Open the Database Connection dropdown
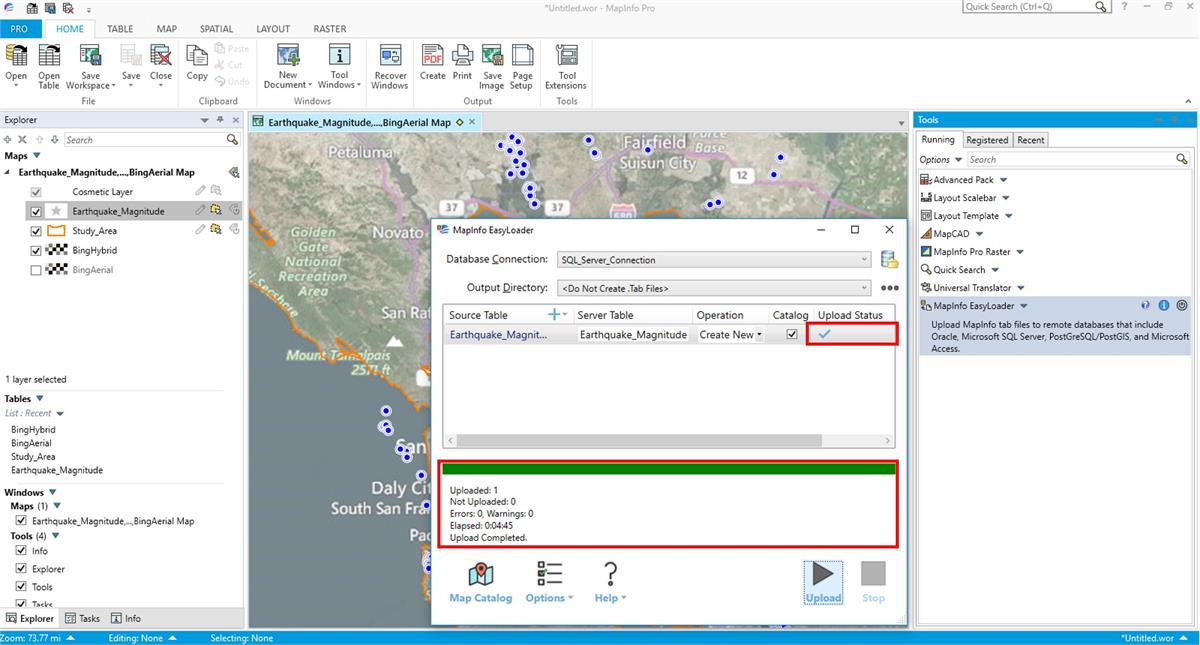 [x=864, y=260]
